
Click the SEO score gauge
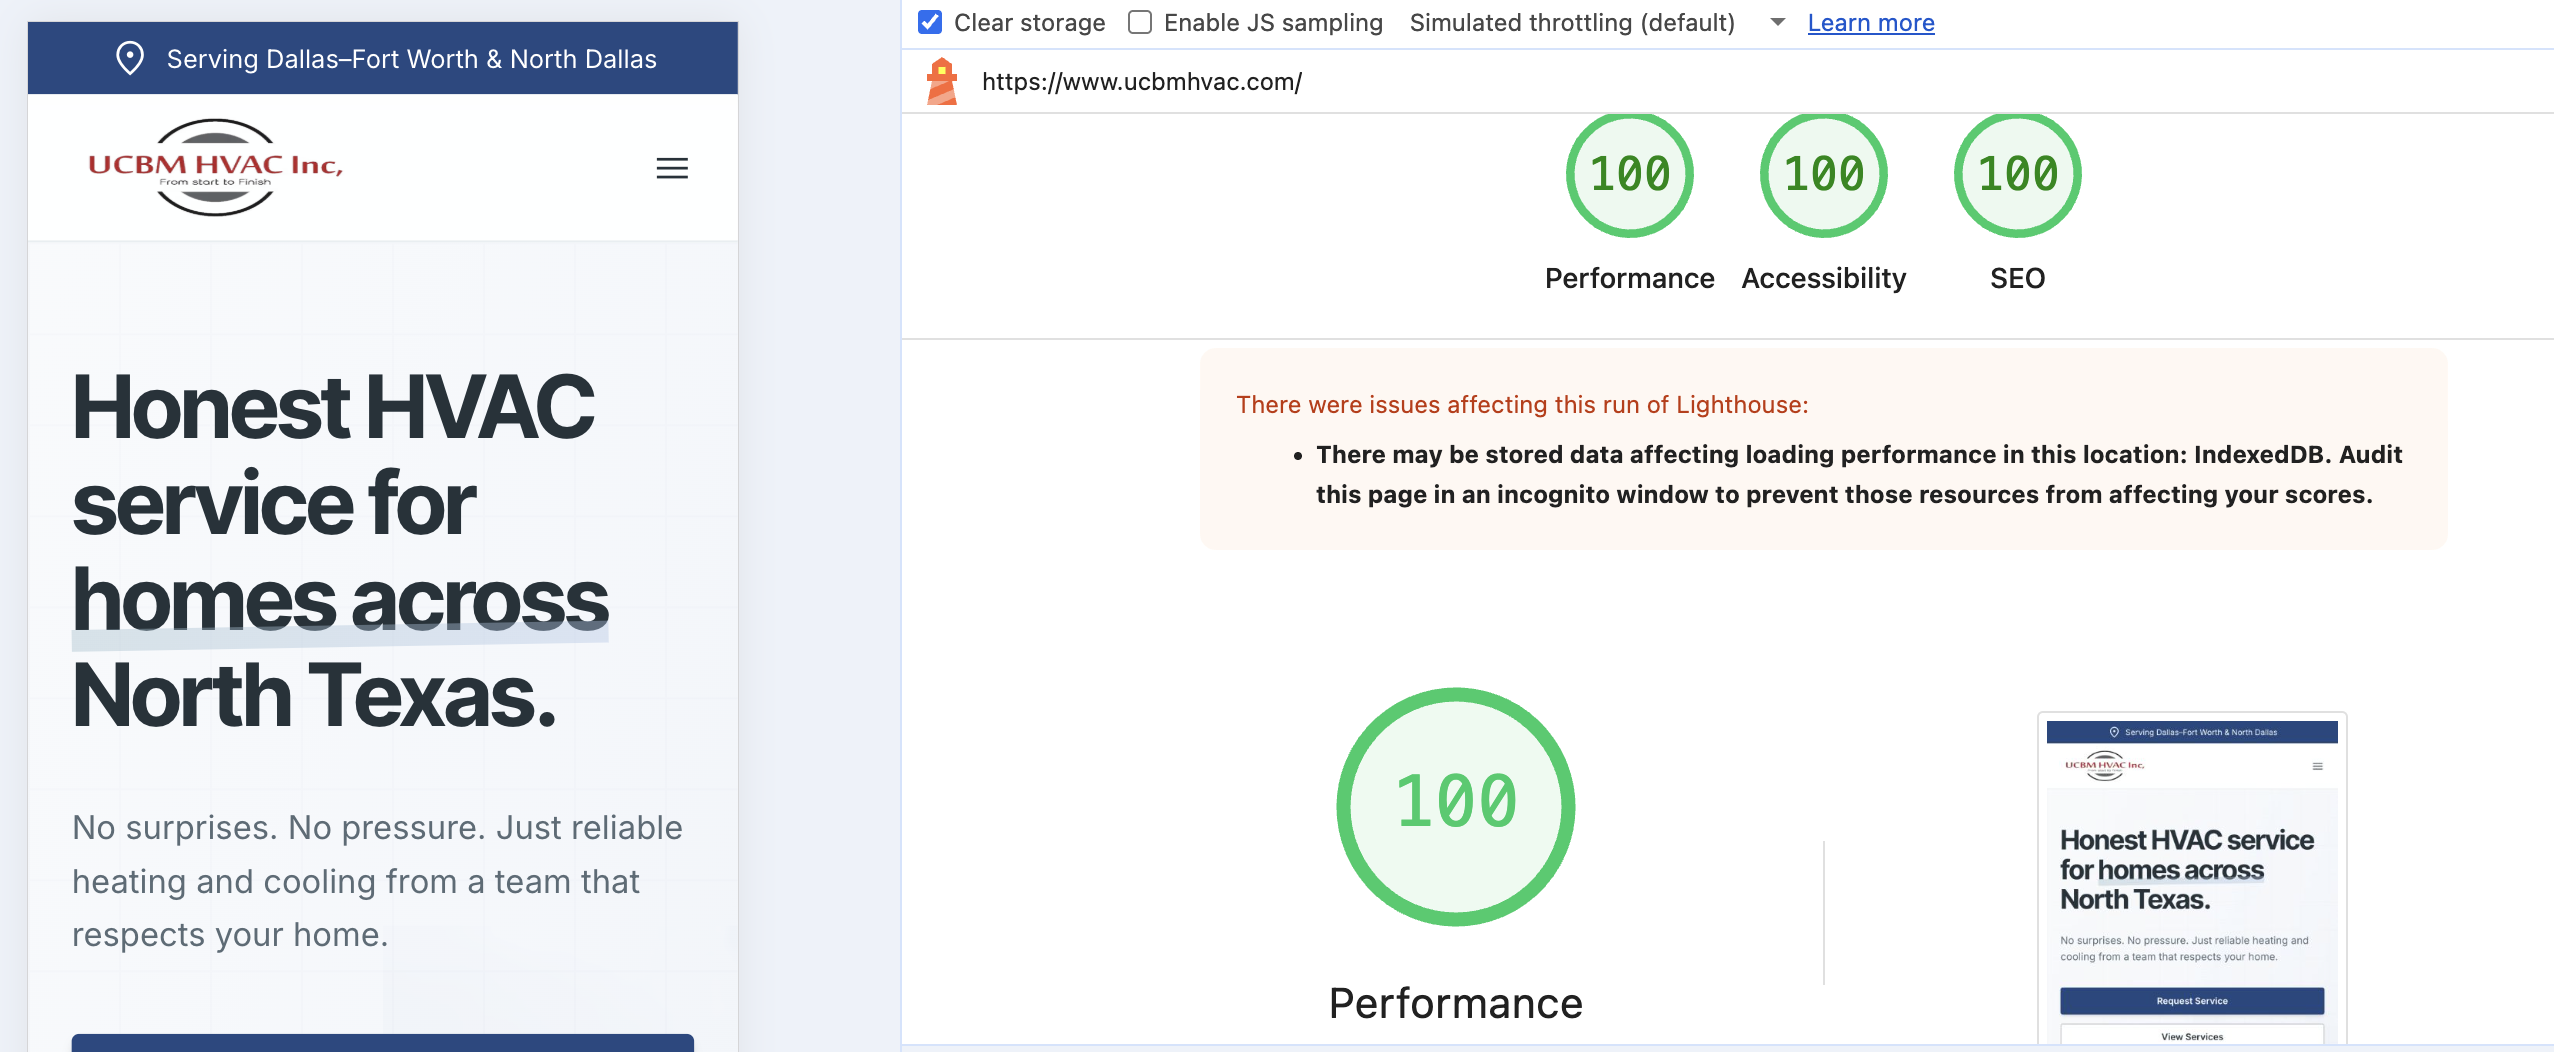coord(2018,173)
